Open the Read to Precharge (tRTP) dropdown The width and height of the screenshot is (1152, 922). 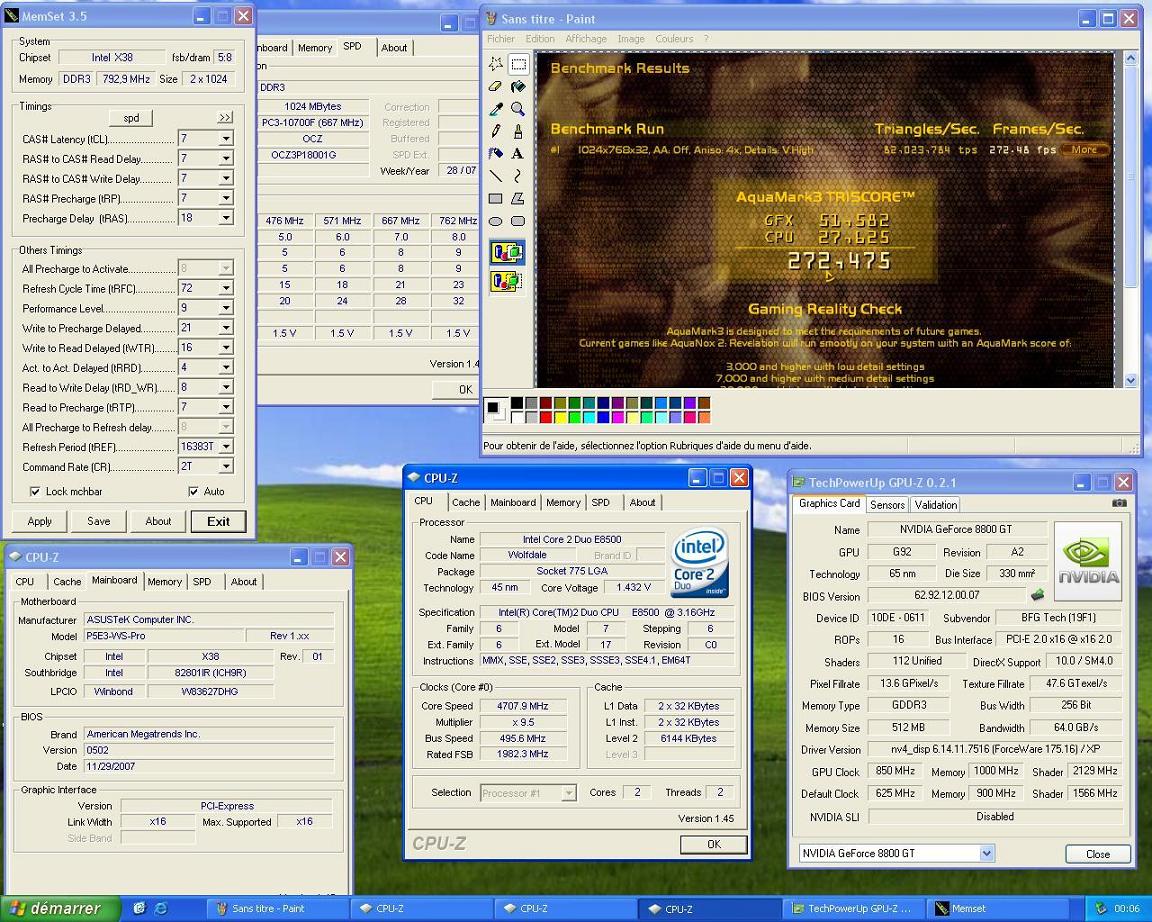pyautogui.click(x=226, y=407)
